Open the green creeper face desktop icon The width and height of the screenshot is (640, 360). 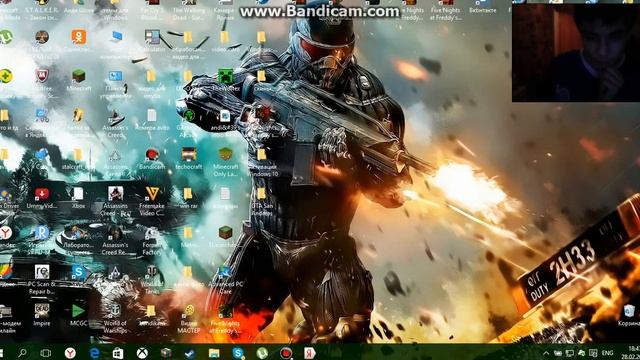click(x=225, y=80)
